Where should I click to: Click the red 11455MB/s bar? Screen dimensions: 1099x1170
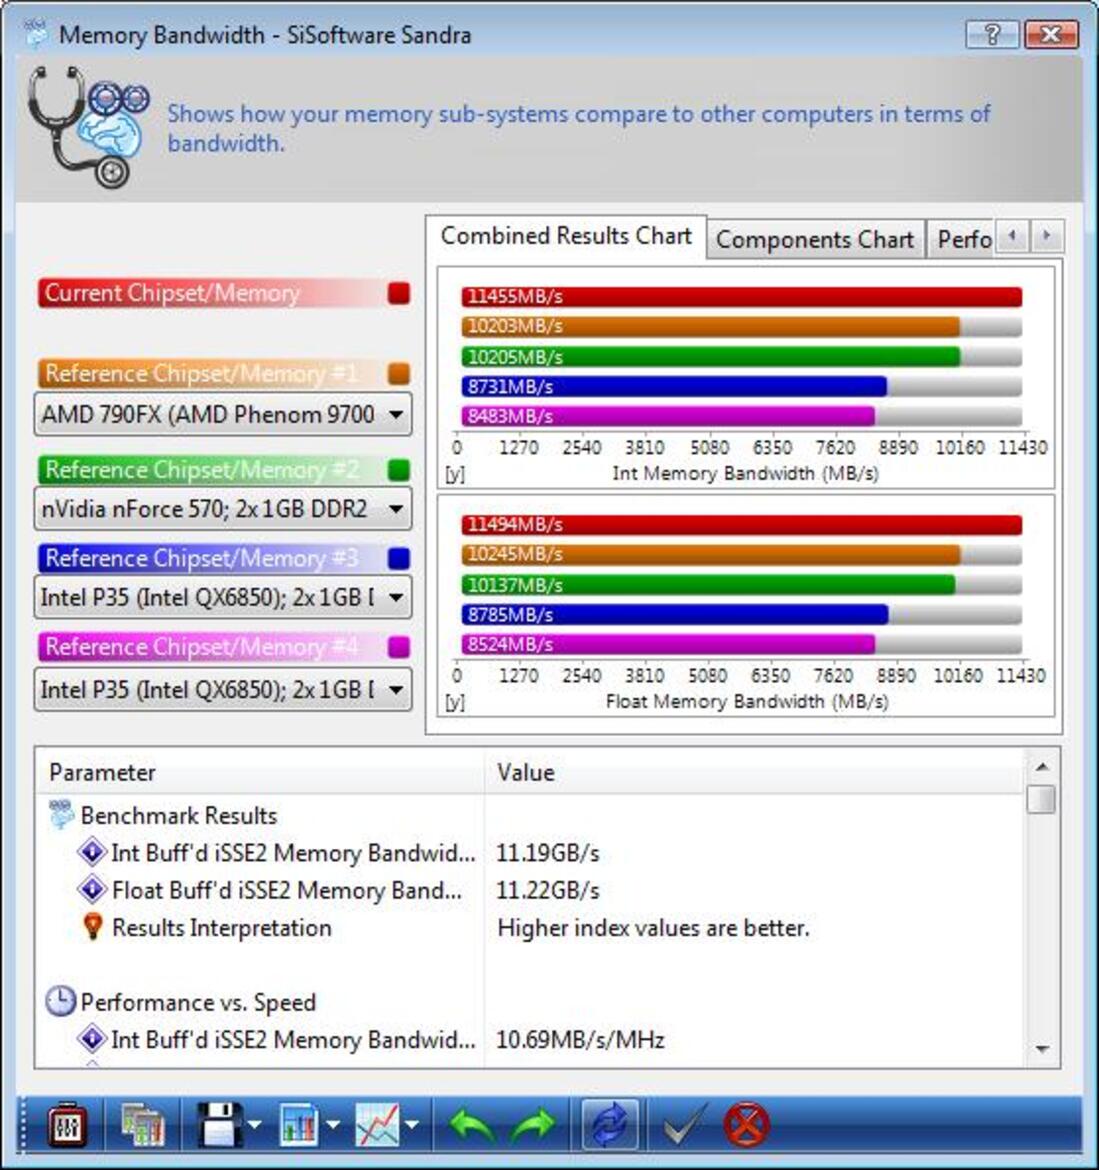(x=742, y=296)
